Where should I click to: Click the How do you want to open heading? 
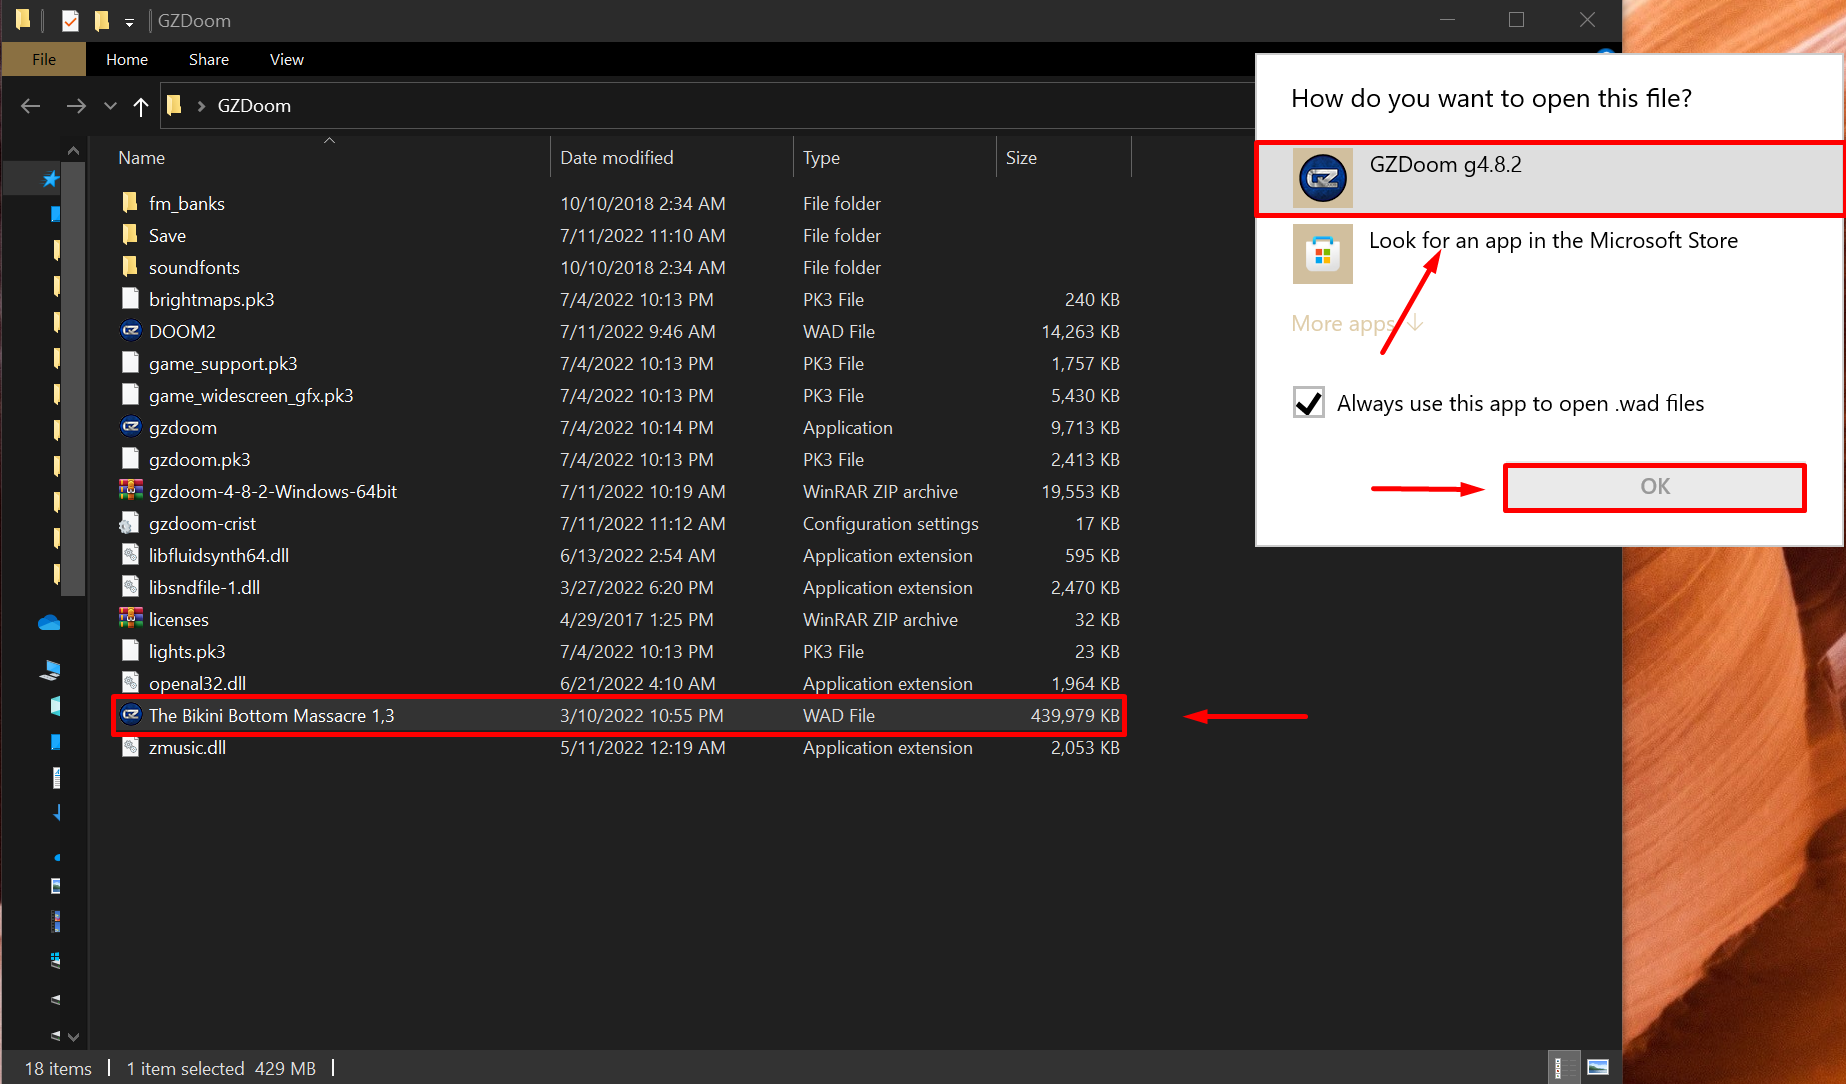pos(1491,98)
